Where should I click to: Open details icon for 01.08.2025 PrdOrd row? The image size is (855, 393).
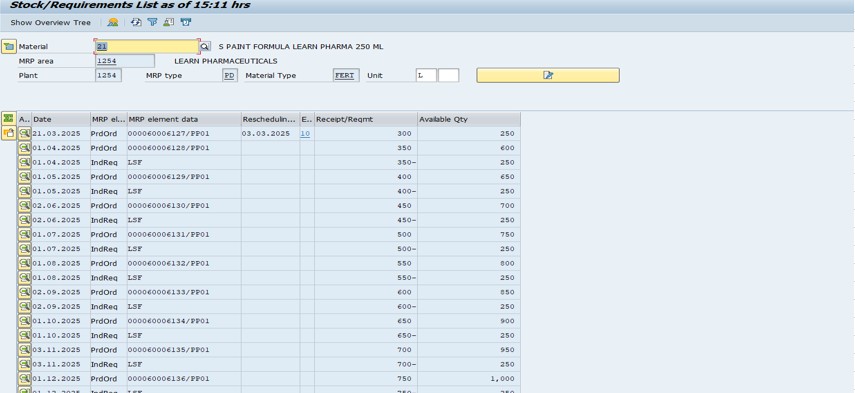click(25, 263)
